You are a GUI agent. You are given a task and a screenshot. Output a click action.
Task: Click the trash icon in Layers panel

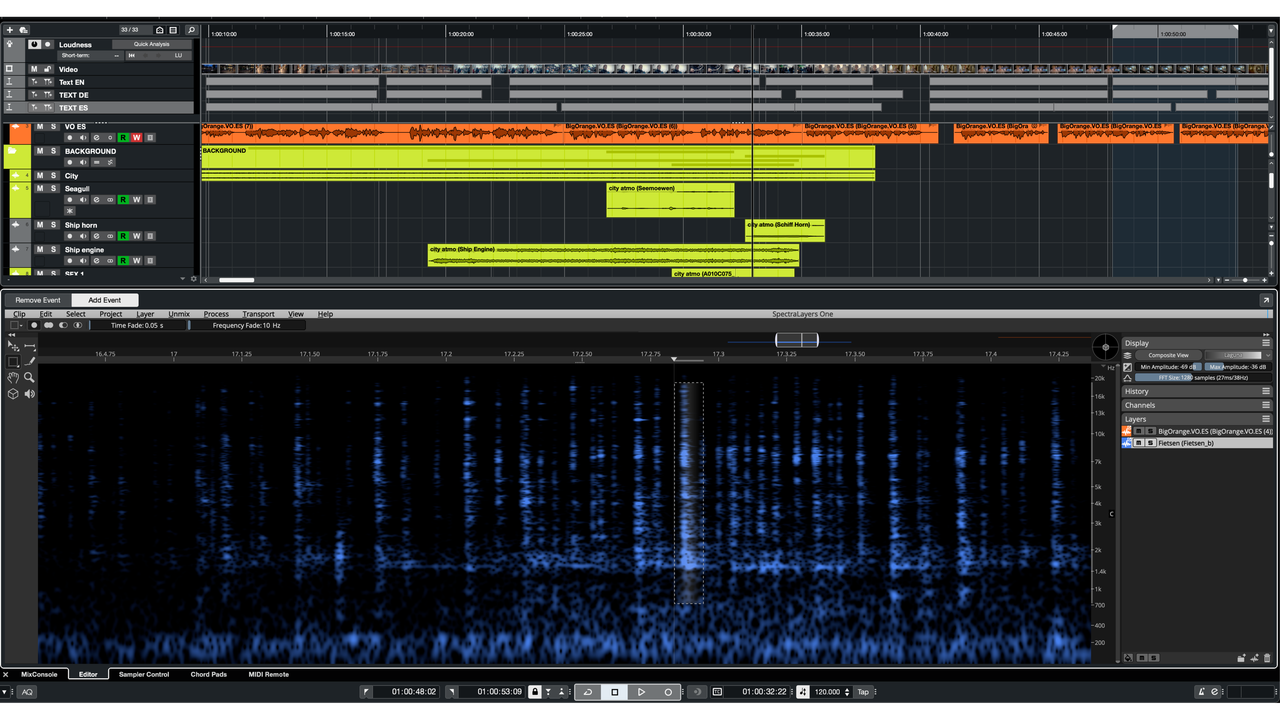tap(1267, 658)
